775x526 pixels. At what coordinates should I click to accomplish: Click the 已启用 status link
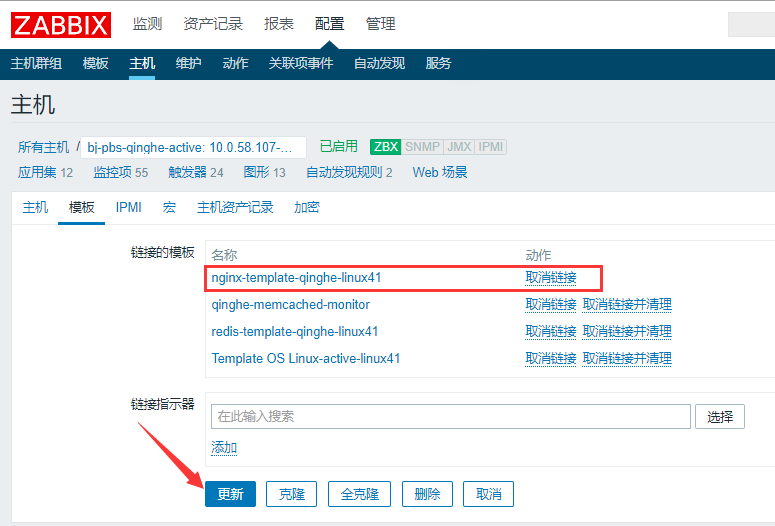[x=339, y=146]
